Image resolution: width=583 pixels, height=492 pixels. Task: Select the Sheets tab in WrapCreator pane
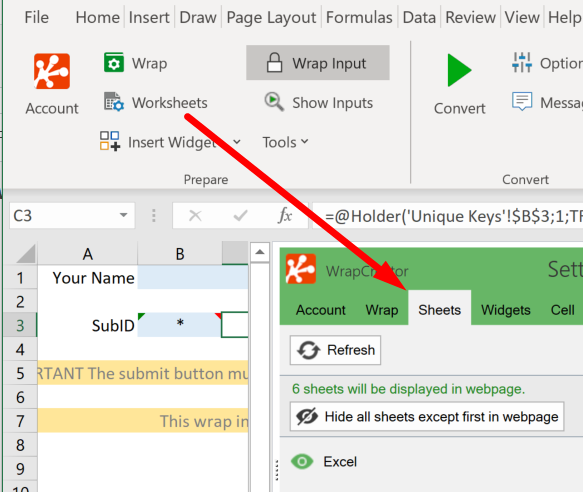pyautogui.click(x=439, y=308)
